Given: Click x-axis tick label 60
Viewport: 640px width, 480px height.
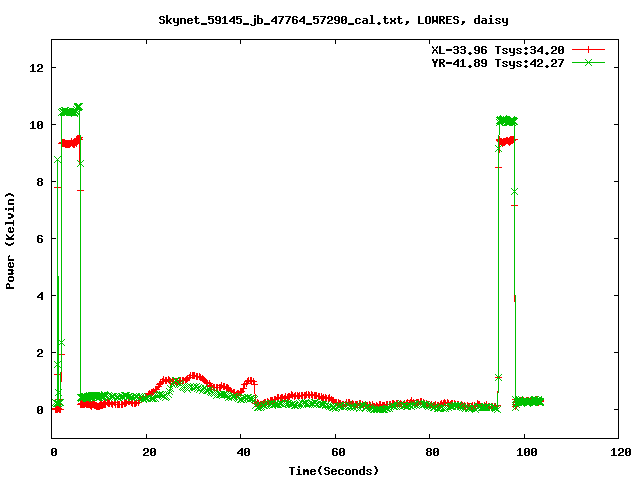Looking at the screenshot, I should [x=338, y=452].
